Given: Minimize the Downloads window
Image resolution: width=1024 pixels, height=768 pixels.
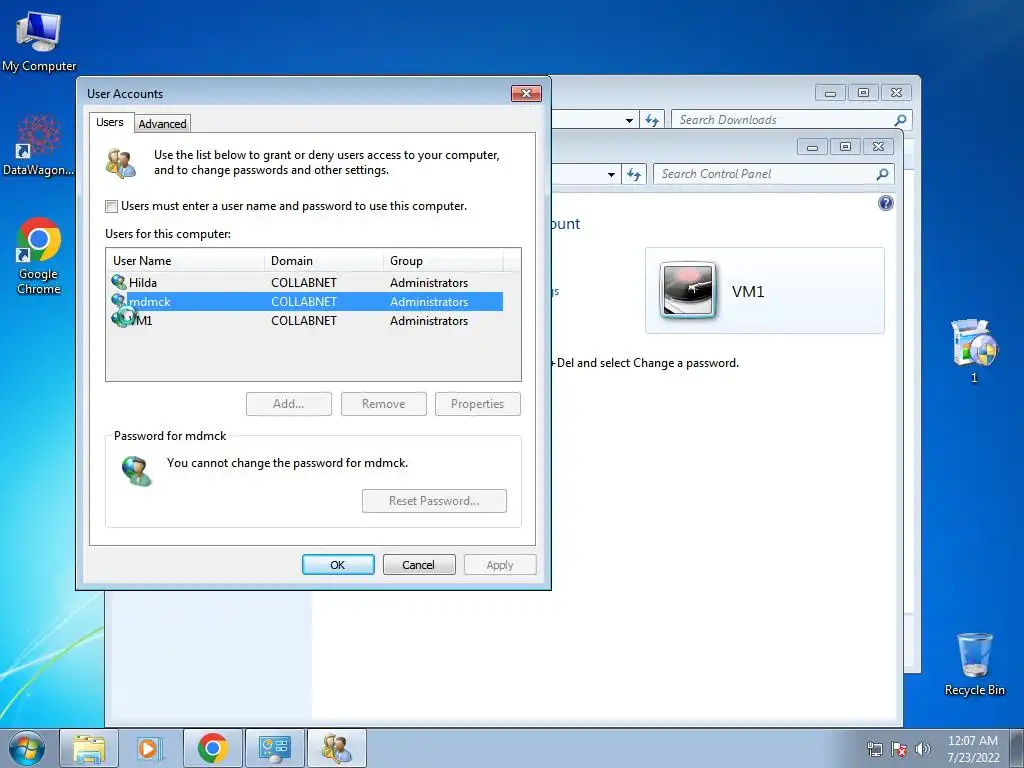Looking at the screenshot, I should coord(830,93).
